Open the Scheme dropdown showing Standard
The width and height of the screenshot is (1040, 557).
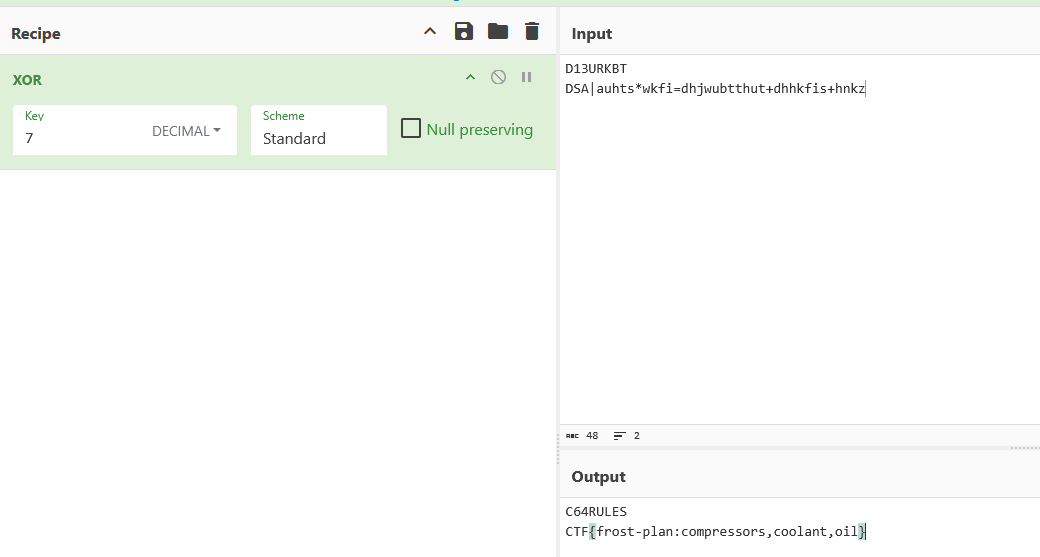coord(318,139)
